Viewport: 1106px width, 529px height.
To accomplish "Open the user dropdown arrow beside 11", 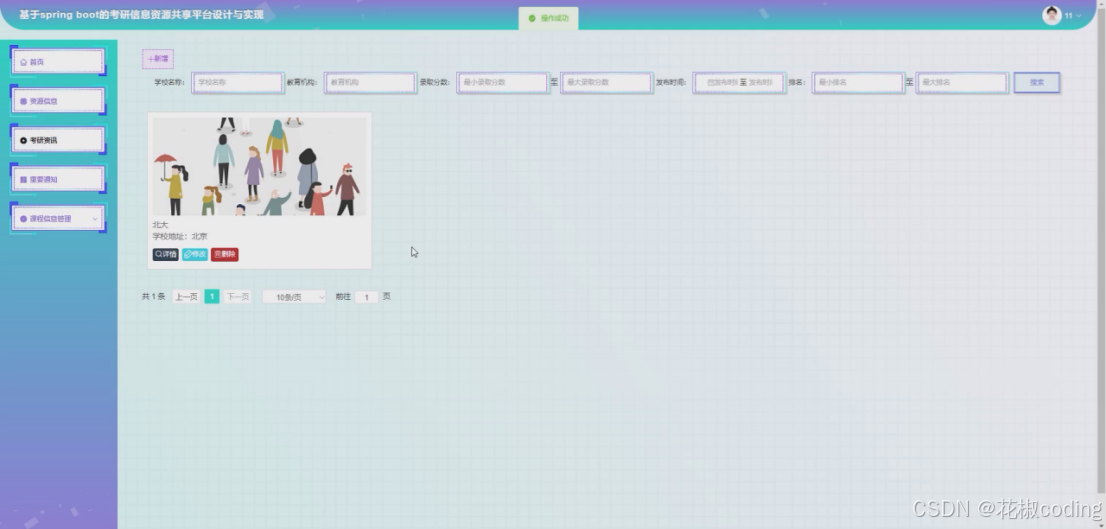I will pyautogui.click(x=1078, y=16).
